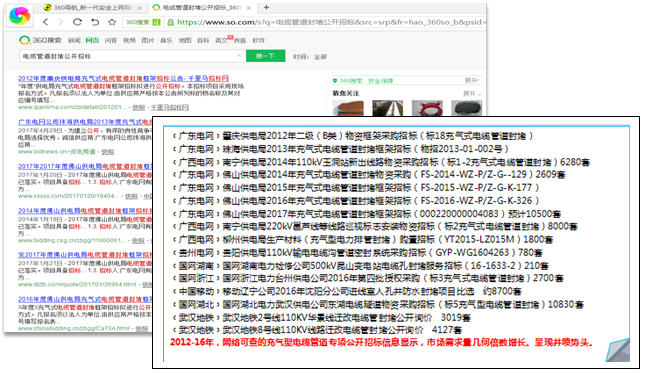Clear the search box with the X icon
Screen dimensions: 648x373
click(239, 55)
